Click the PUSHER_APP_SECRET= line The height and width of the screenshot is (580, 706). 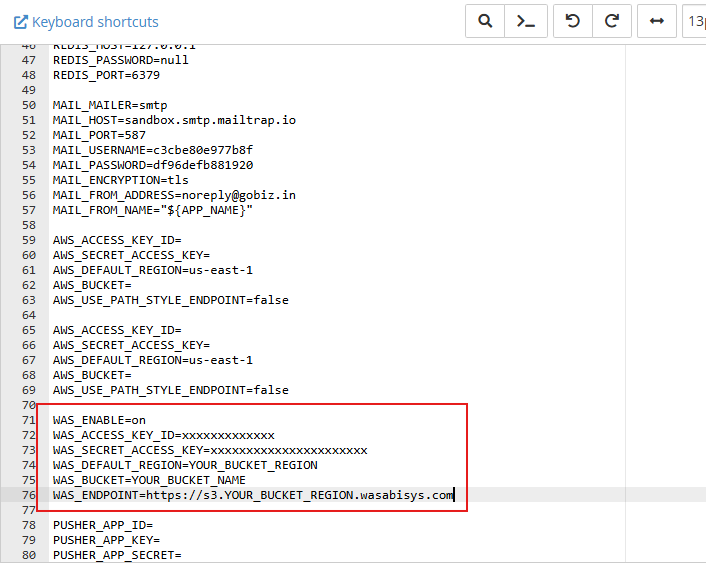coord(117,555)
